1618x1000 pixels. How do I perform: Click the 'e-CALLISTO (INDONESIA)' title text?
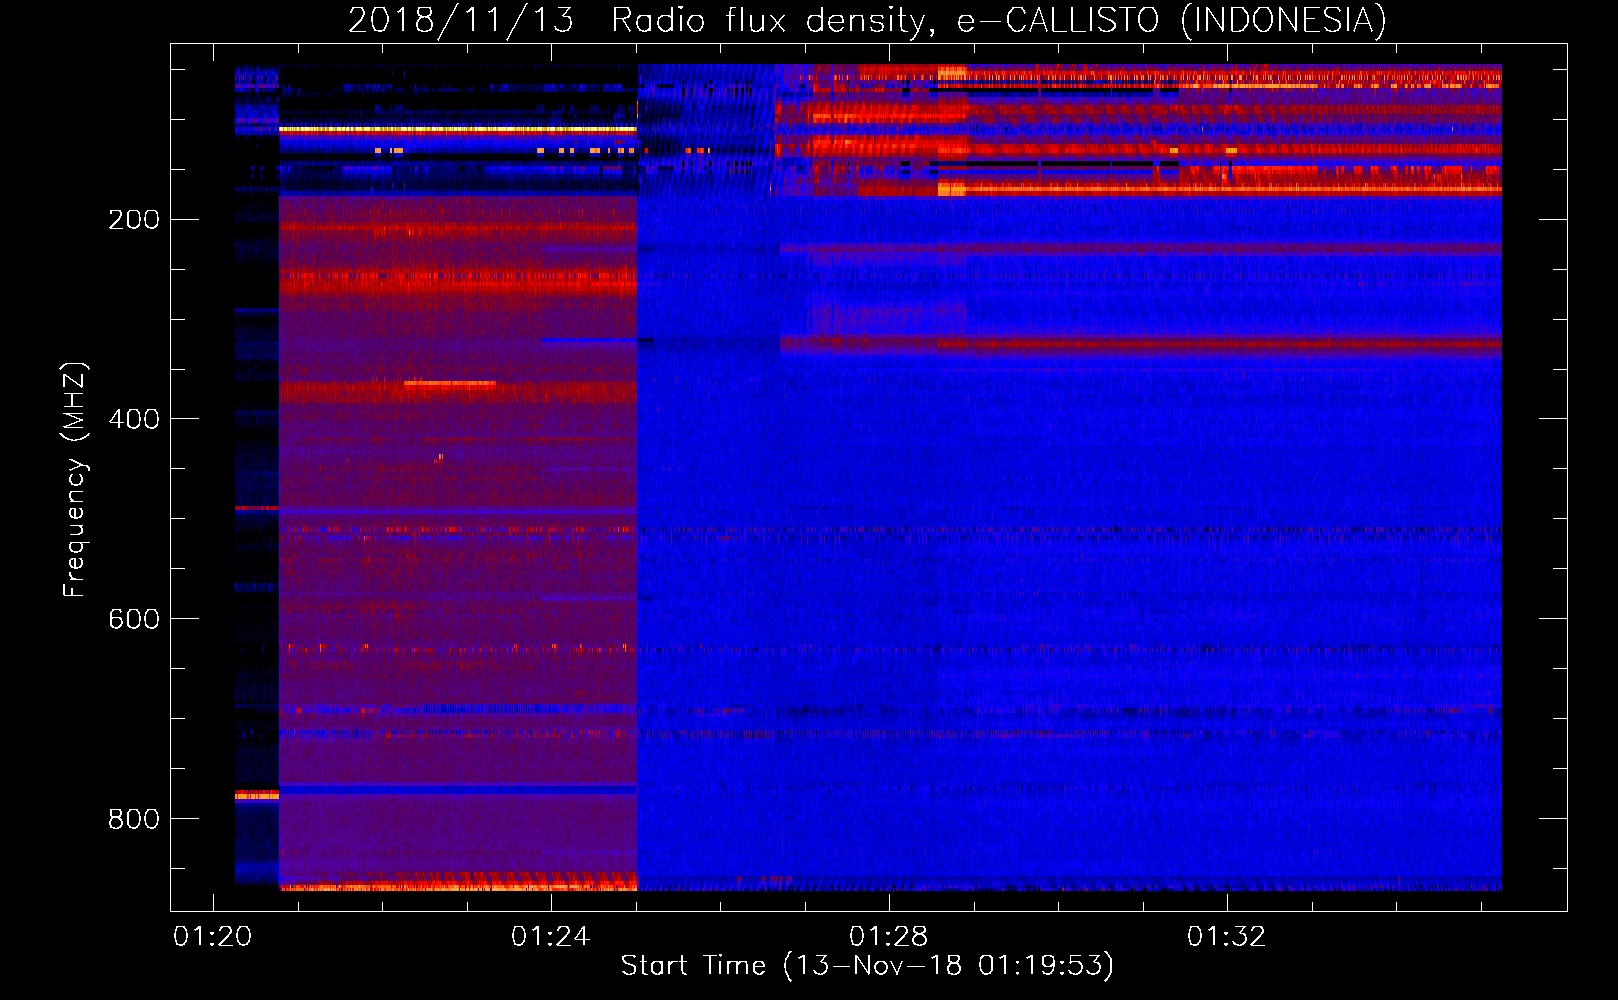tap(1171, 20)
